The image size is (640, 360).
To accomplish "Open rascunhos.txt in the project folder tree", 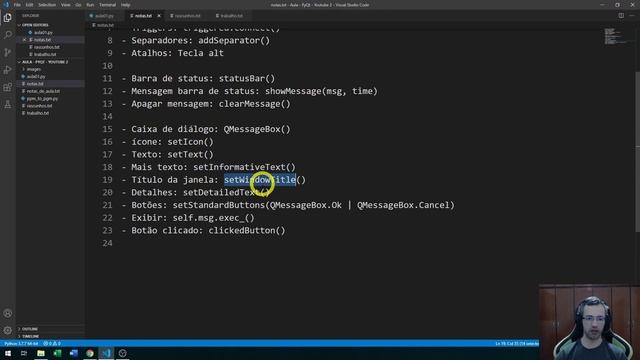I will [x=39, y=106].
